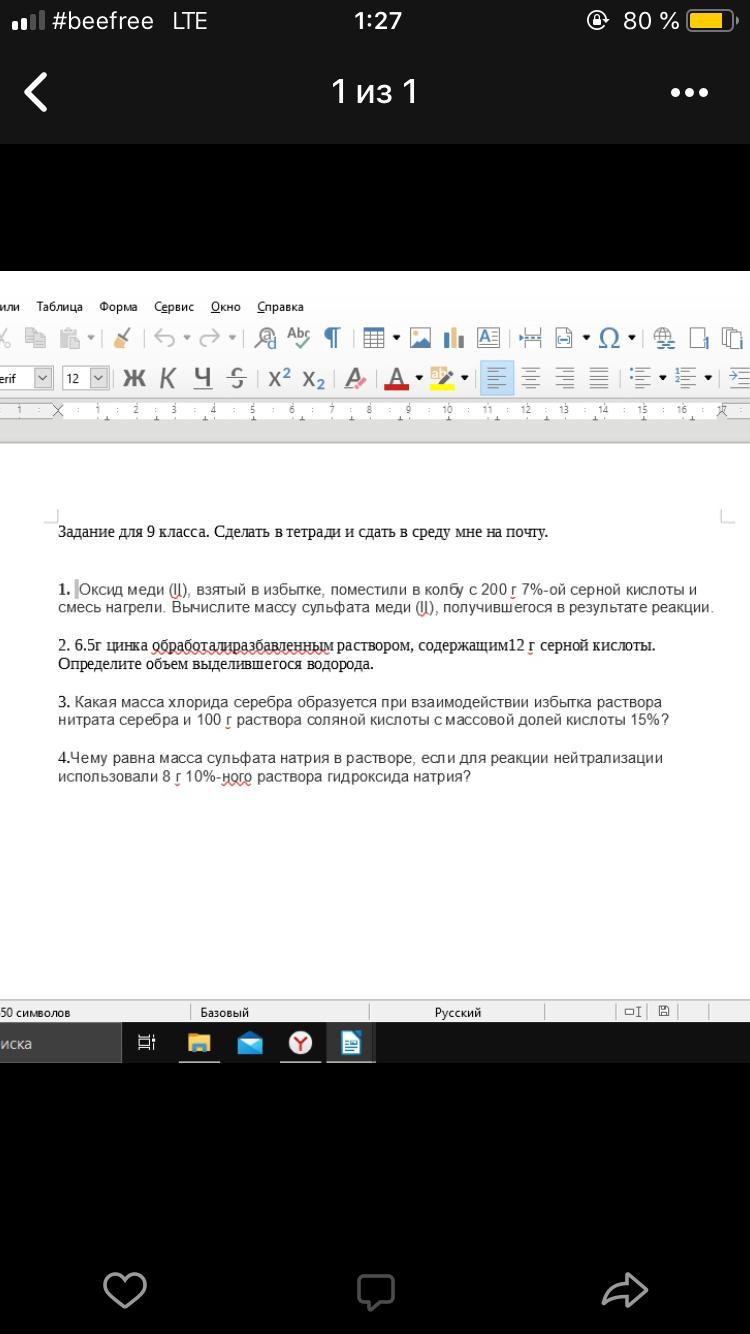Screen dimensions: 750x1334
Task: Expand the Insert Field dropdown arrow
Action: click(x=586, y=338)
